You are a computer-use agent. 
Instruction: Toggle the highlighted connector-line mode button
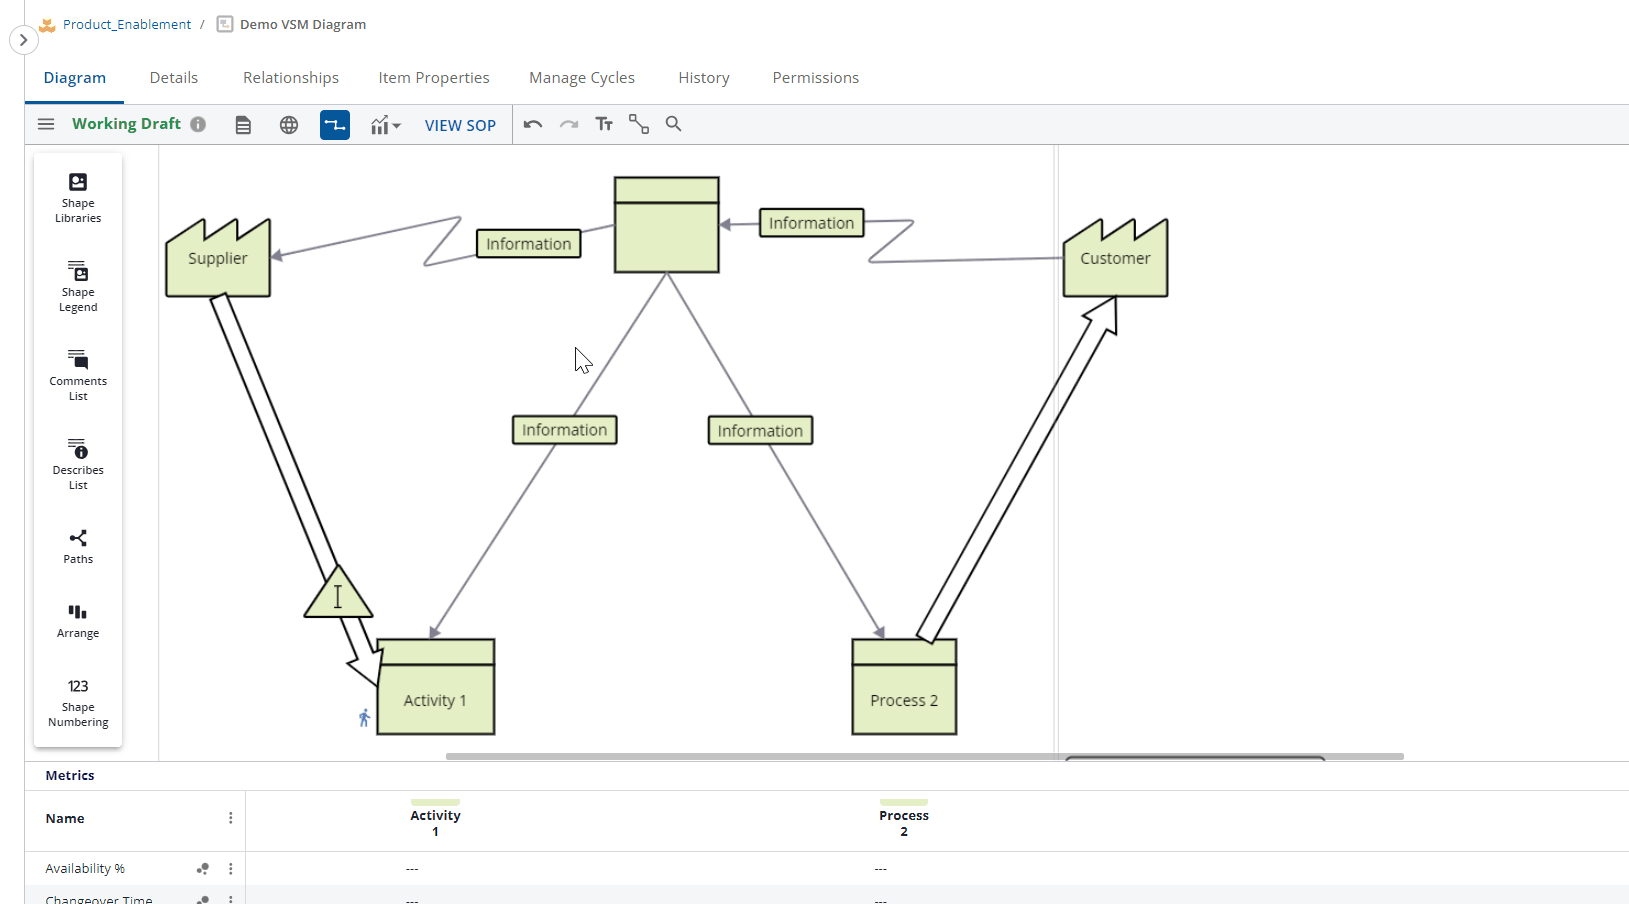click(335, 125)
